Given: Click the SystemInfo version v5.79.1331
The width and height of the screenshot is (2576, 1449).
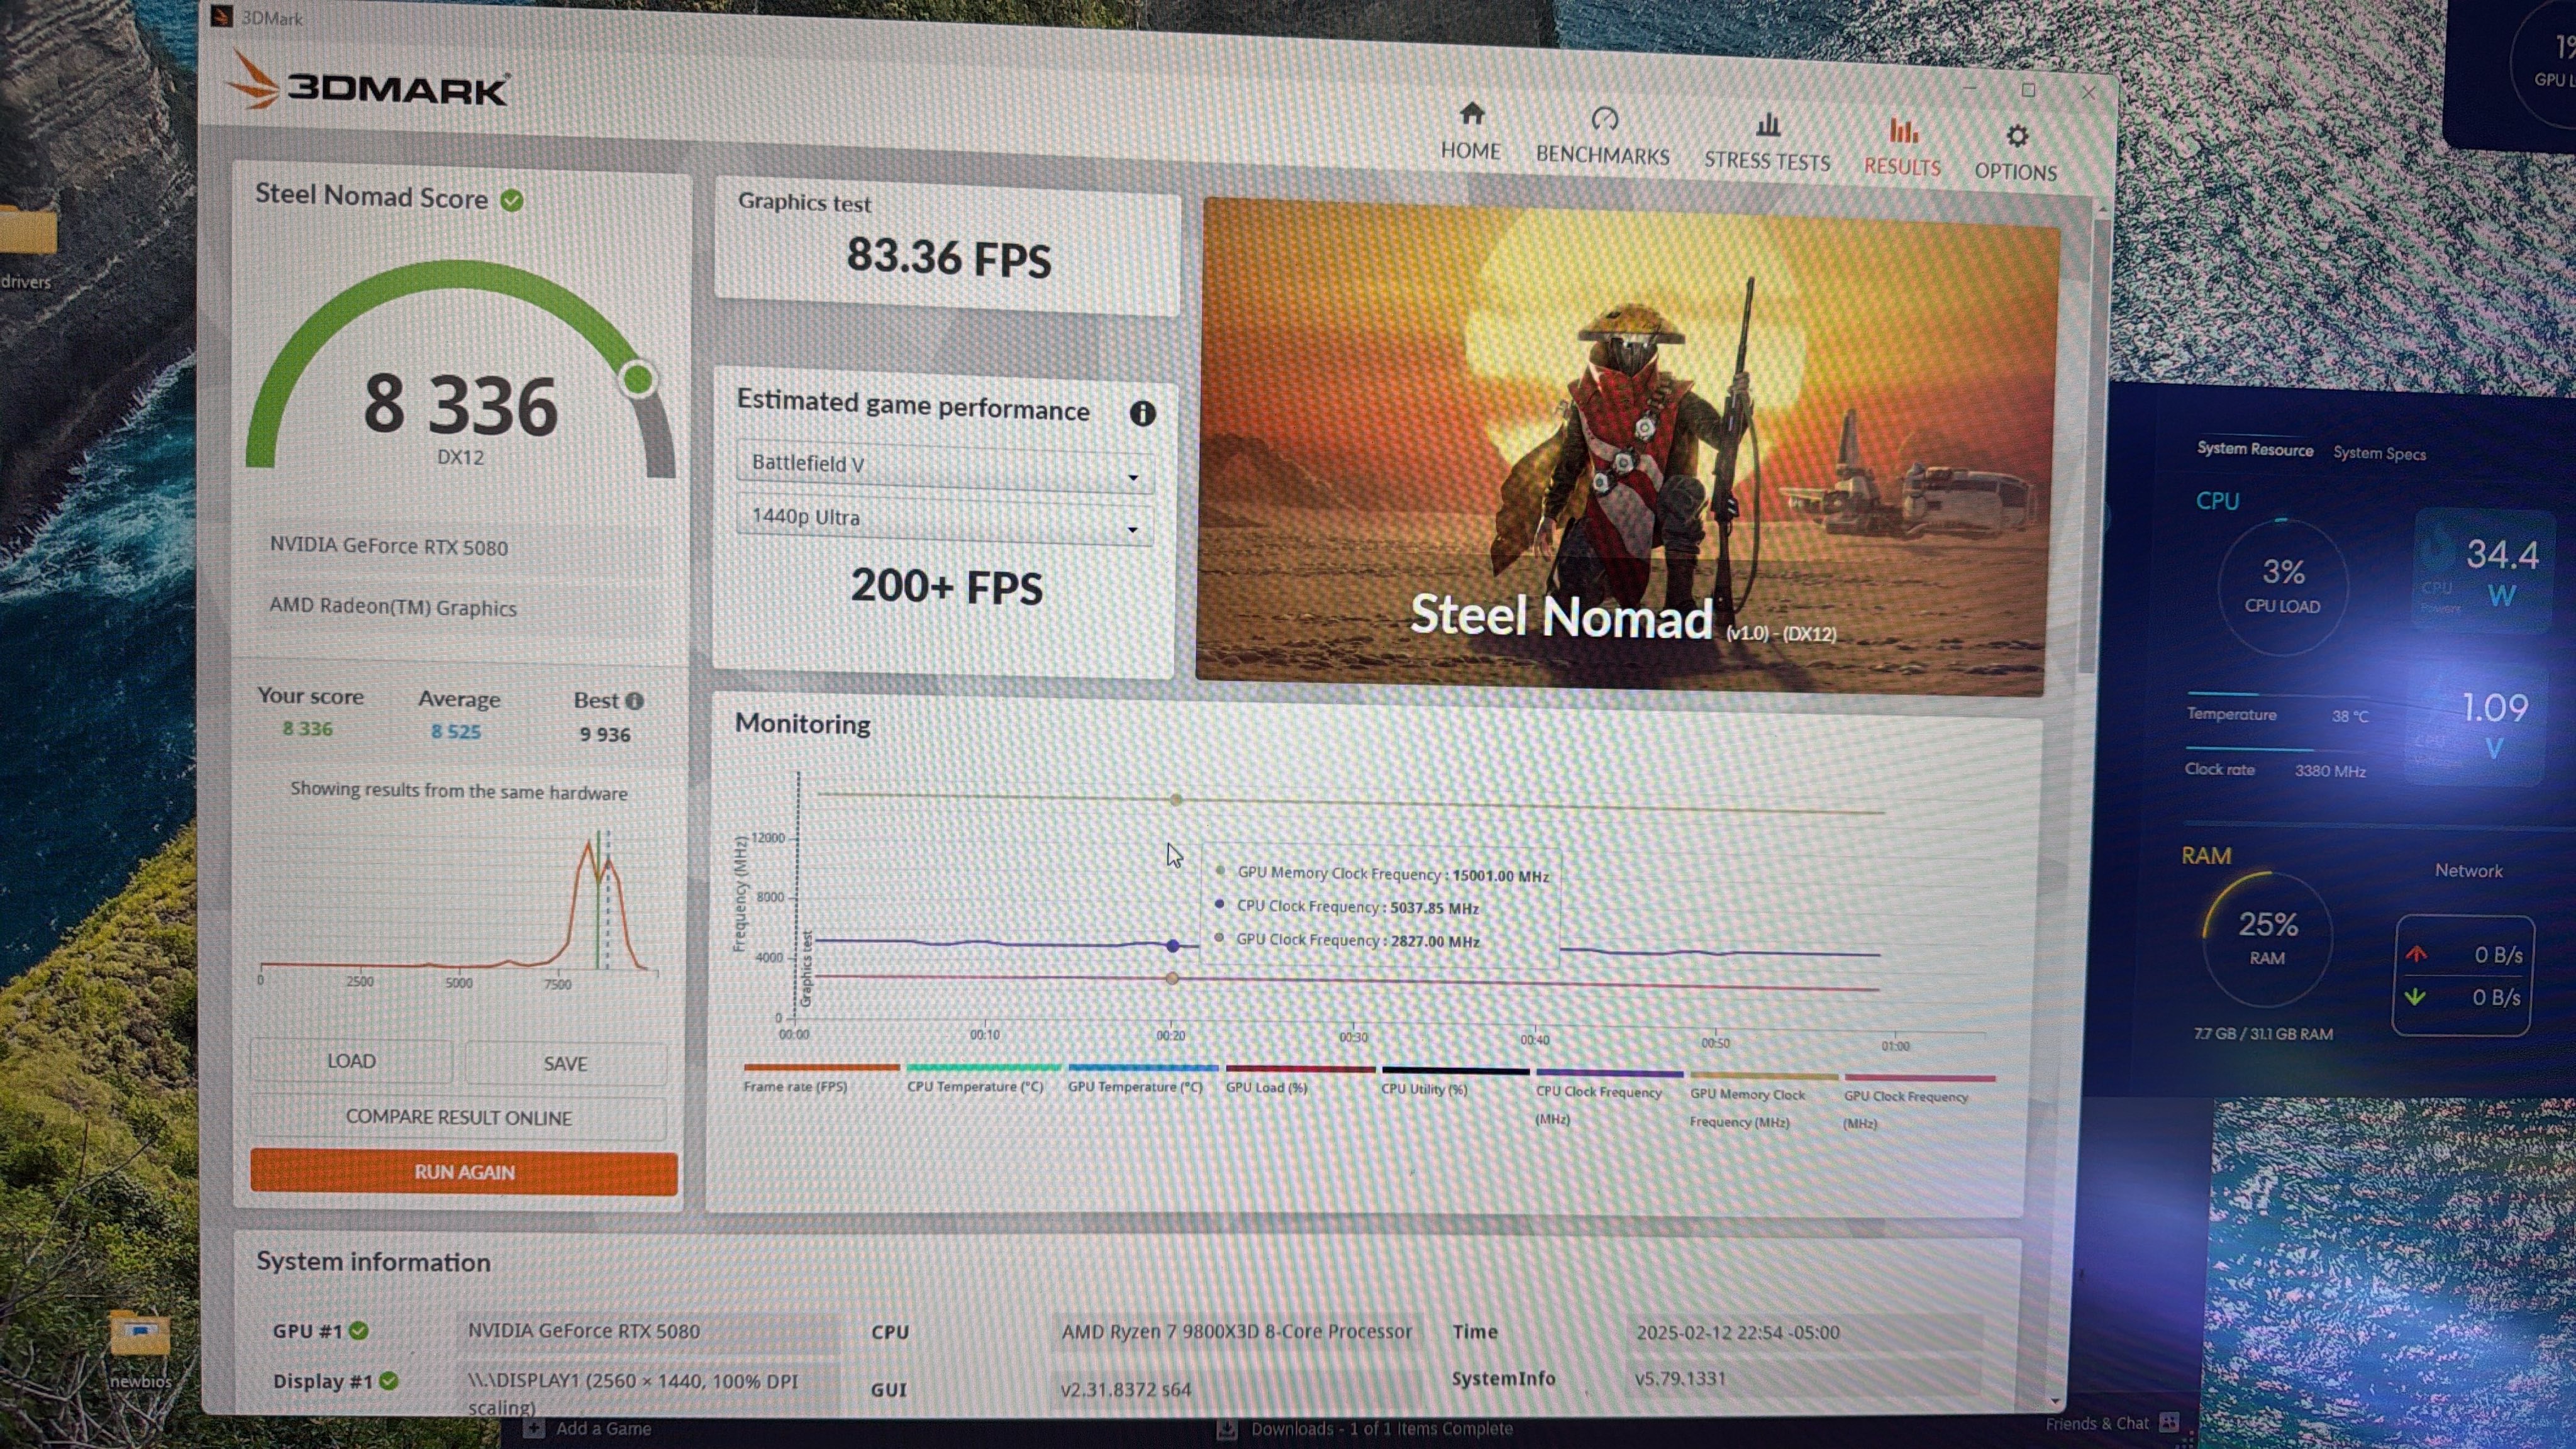Looking at the screenshot, I should (x=1680, y=1379).
